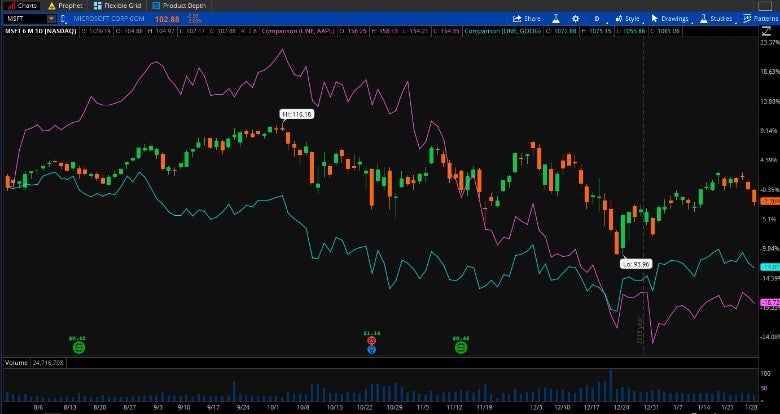Click the orange MSFT value tag on price axis

tap(770, 201)
